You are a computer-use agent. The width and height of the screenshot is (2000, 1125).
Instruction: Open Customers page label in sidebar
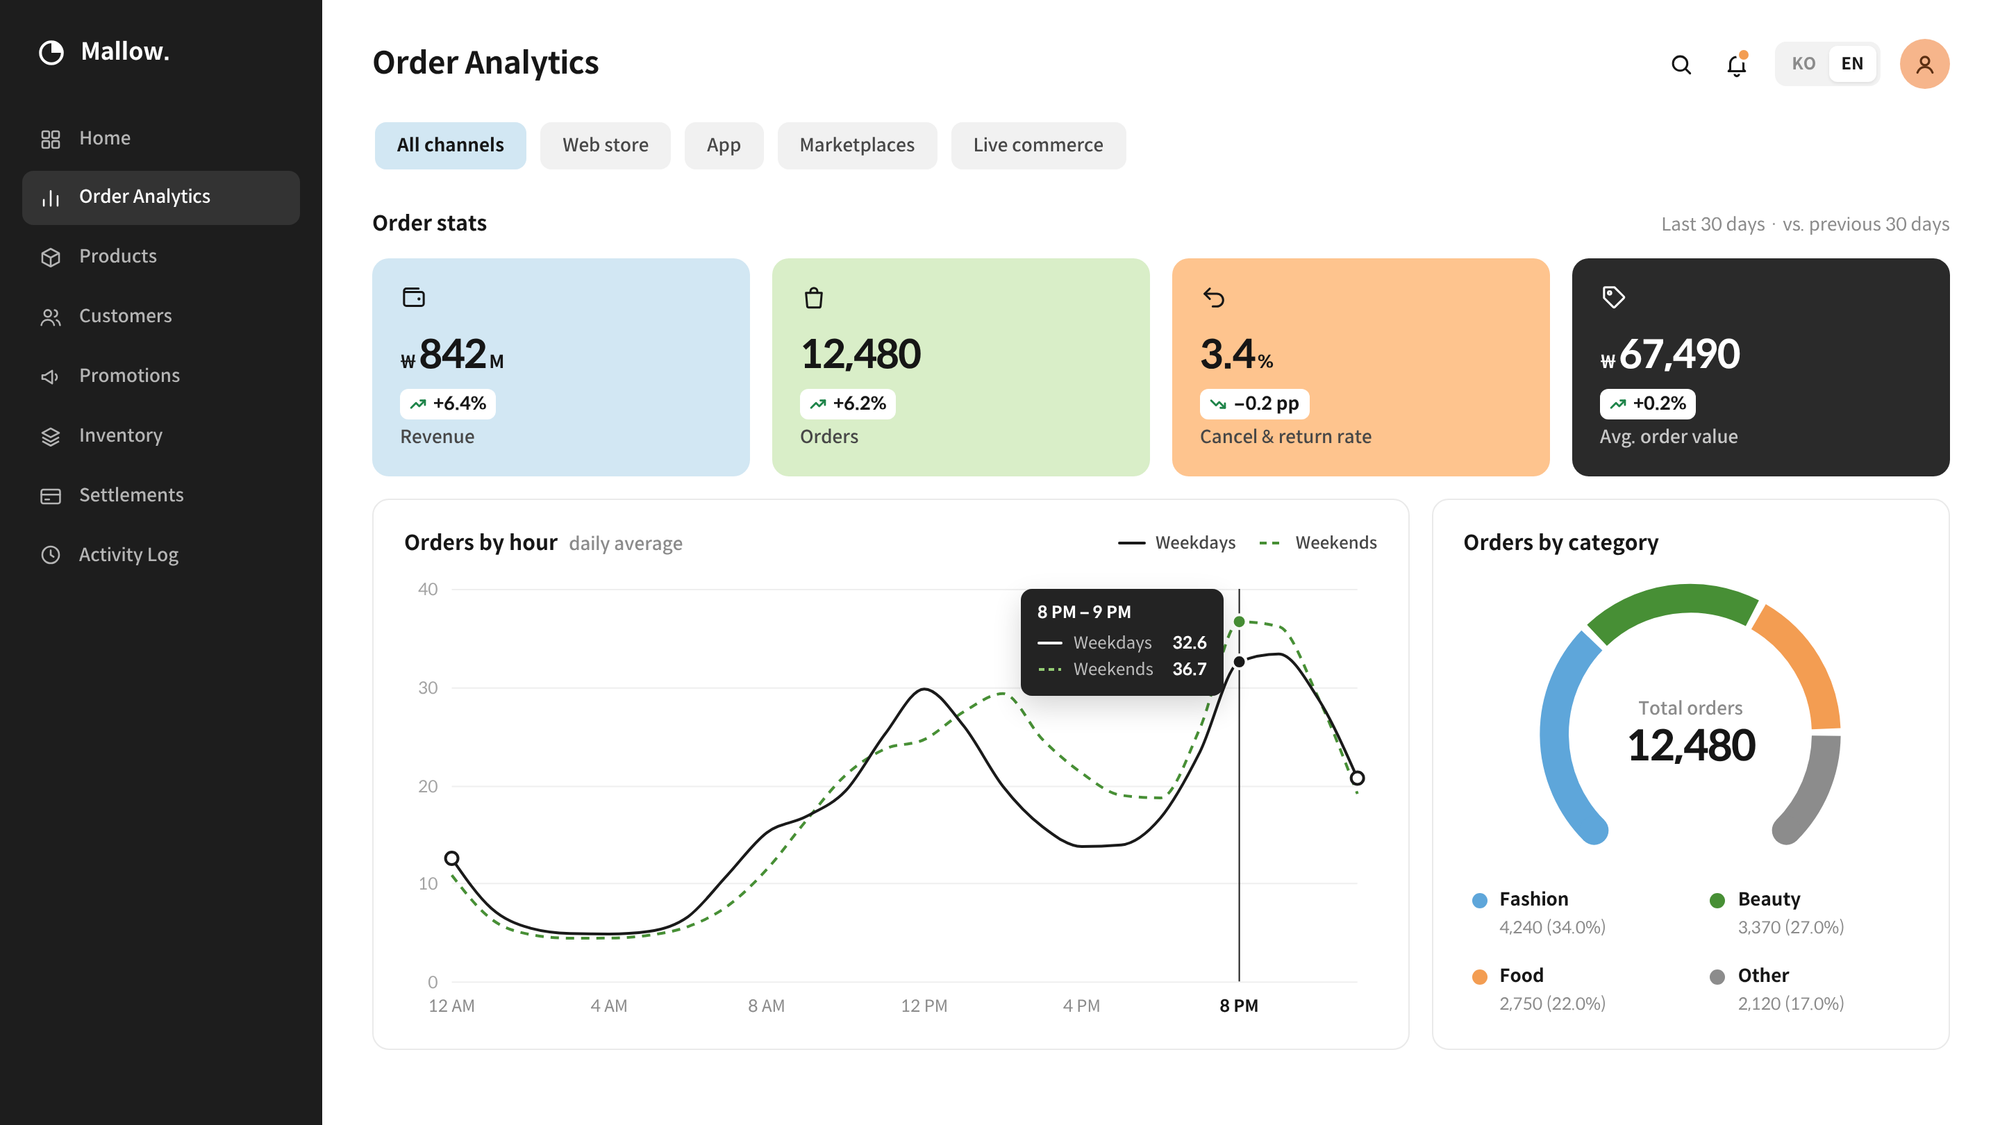[x=125, y=317]
